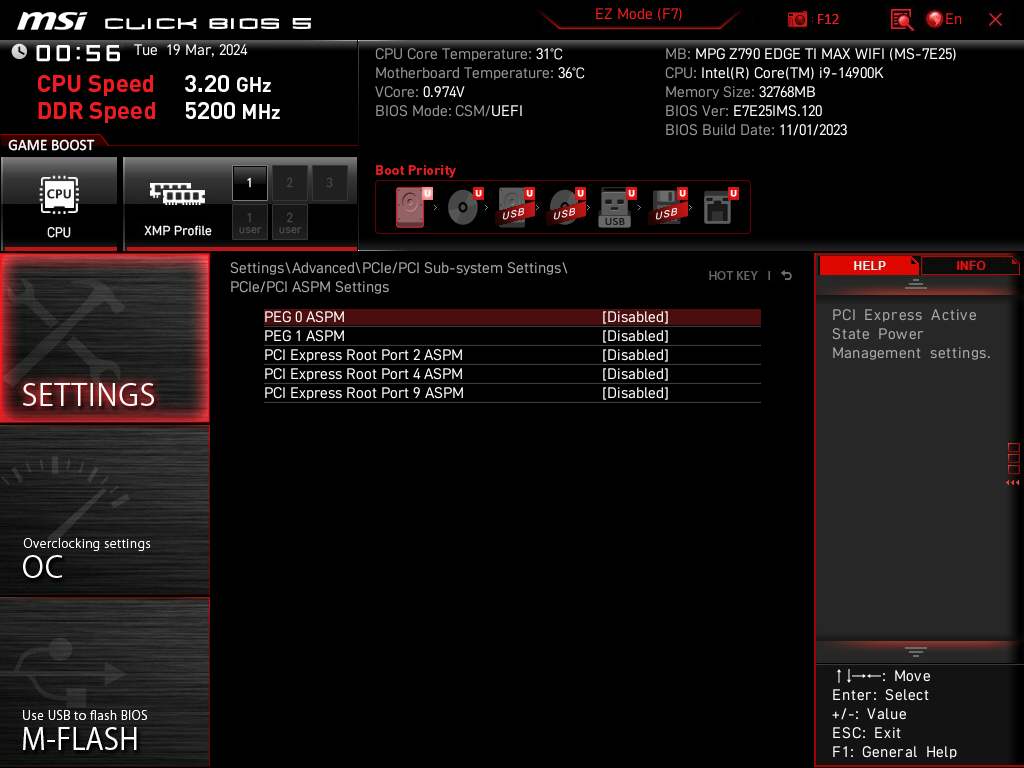Select the USB key boot device icon
The height and width of the screenshot is (768, 1024).
pos(617,207)
